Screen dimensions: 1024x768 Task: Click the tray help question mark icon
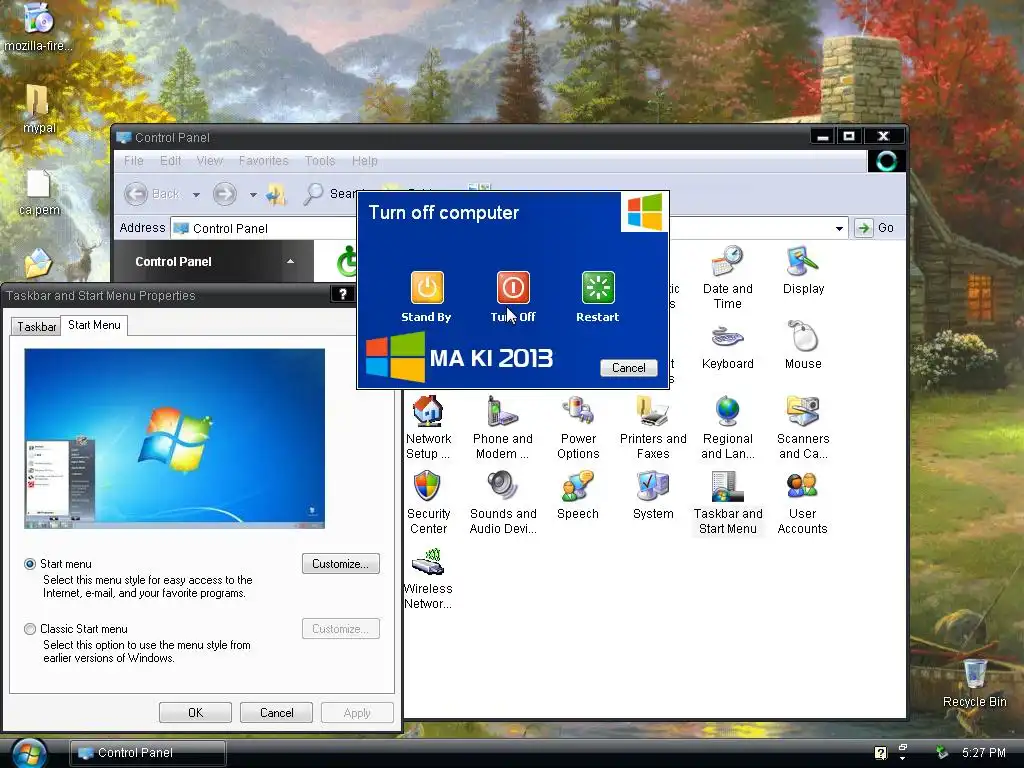pyautogui.click(x=880, y=753)
